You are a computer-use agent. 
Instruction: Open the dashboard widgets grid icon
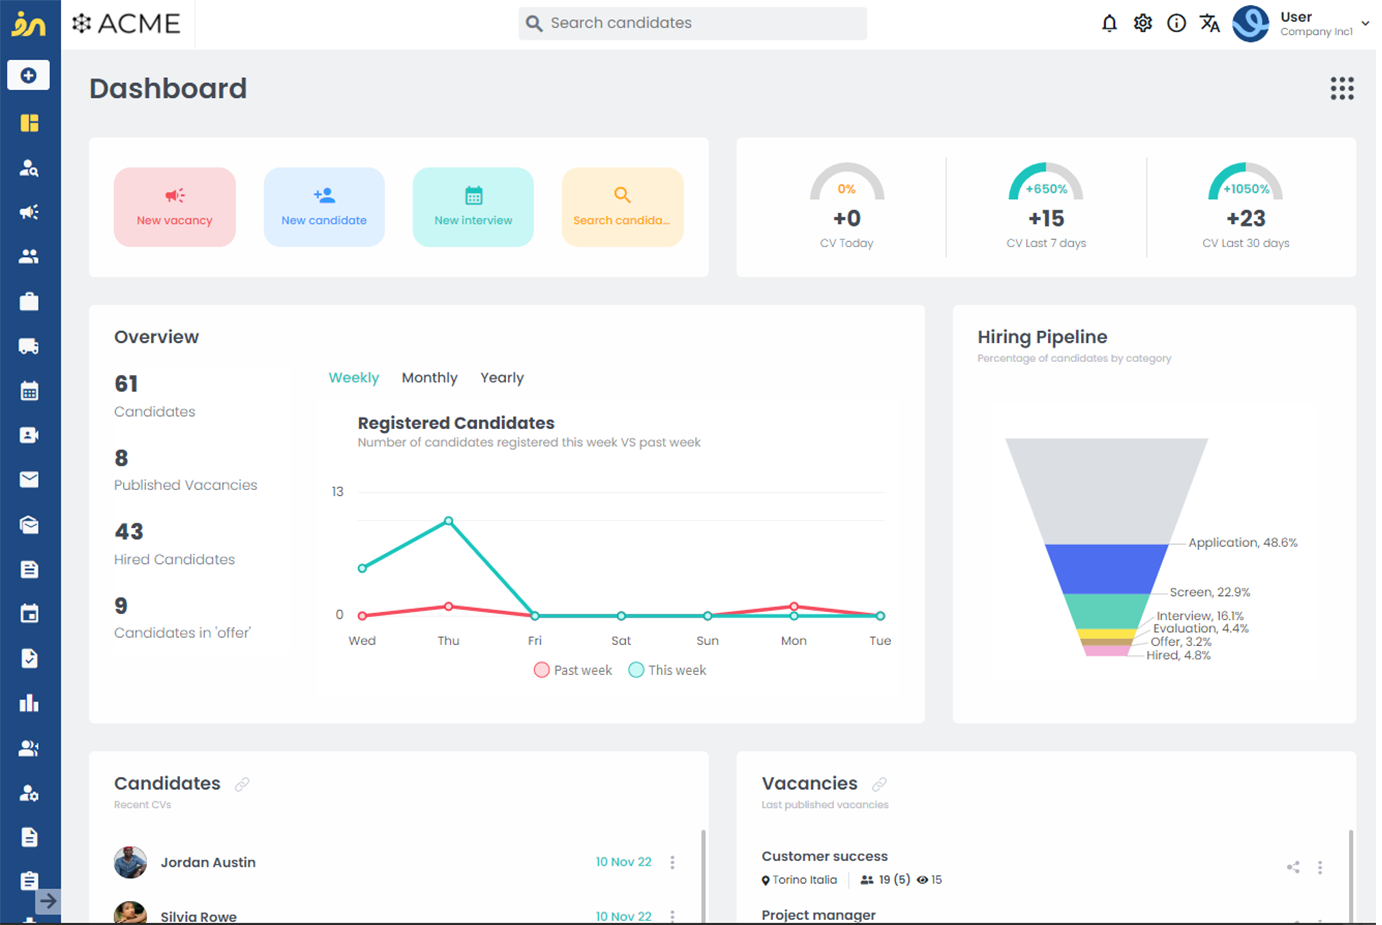pos(1341,89)
